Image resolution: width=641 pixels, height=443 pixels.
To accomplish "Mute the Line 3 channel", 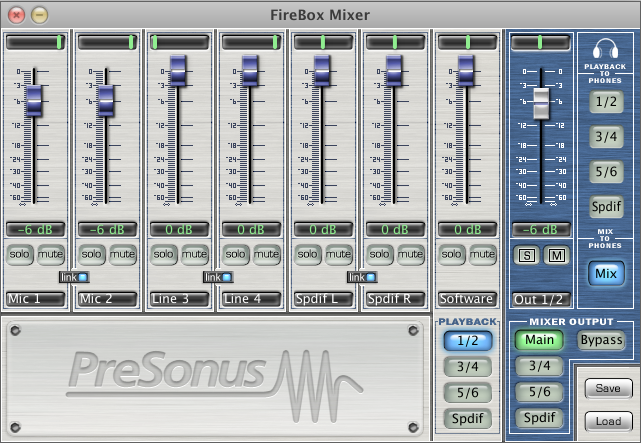I will click(x=195, y=255).
